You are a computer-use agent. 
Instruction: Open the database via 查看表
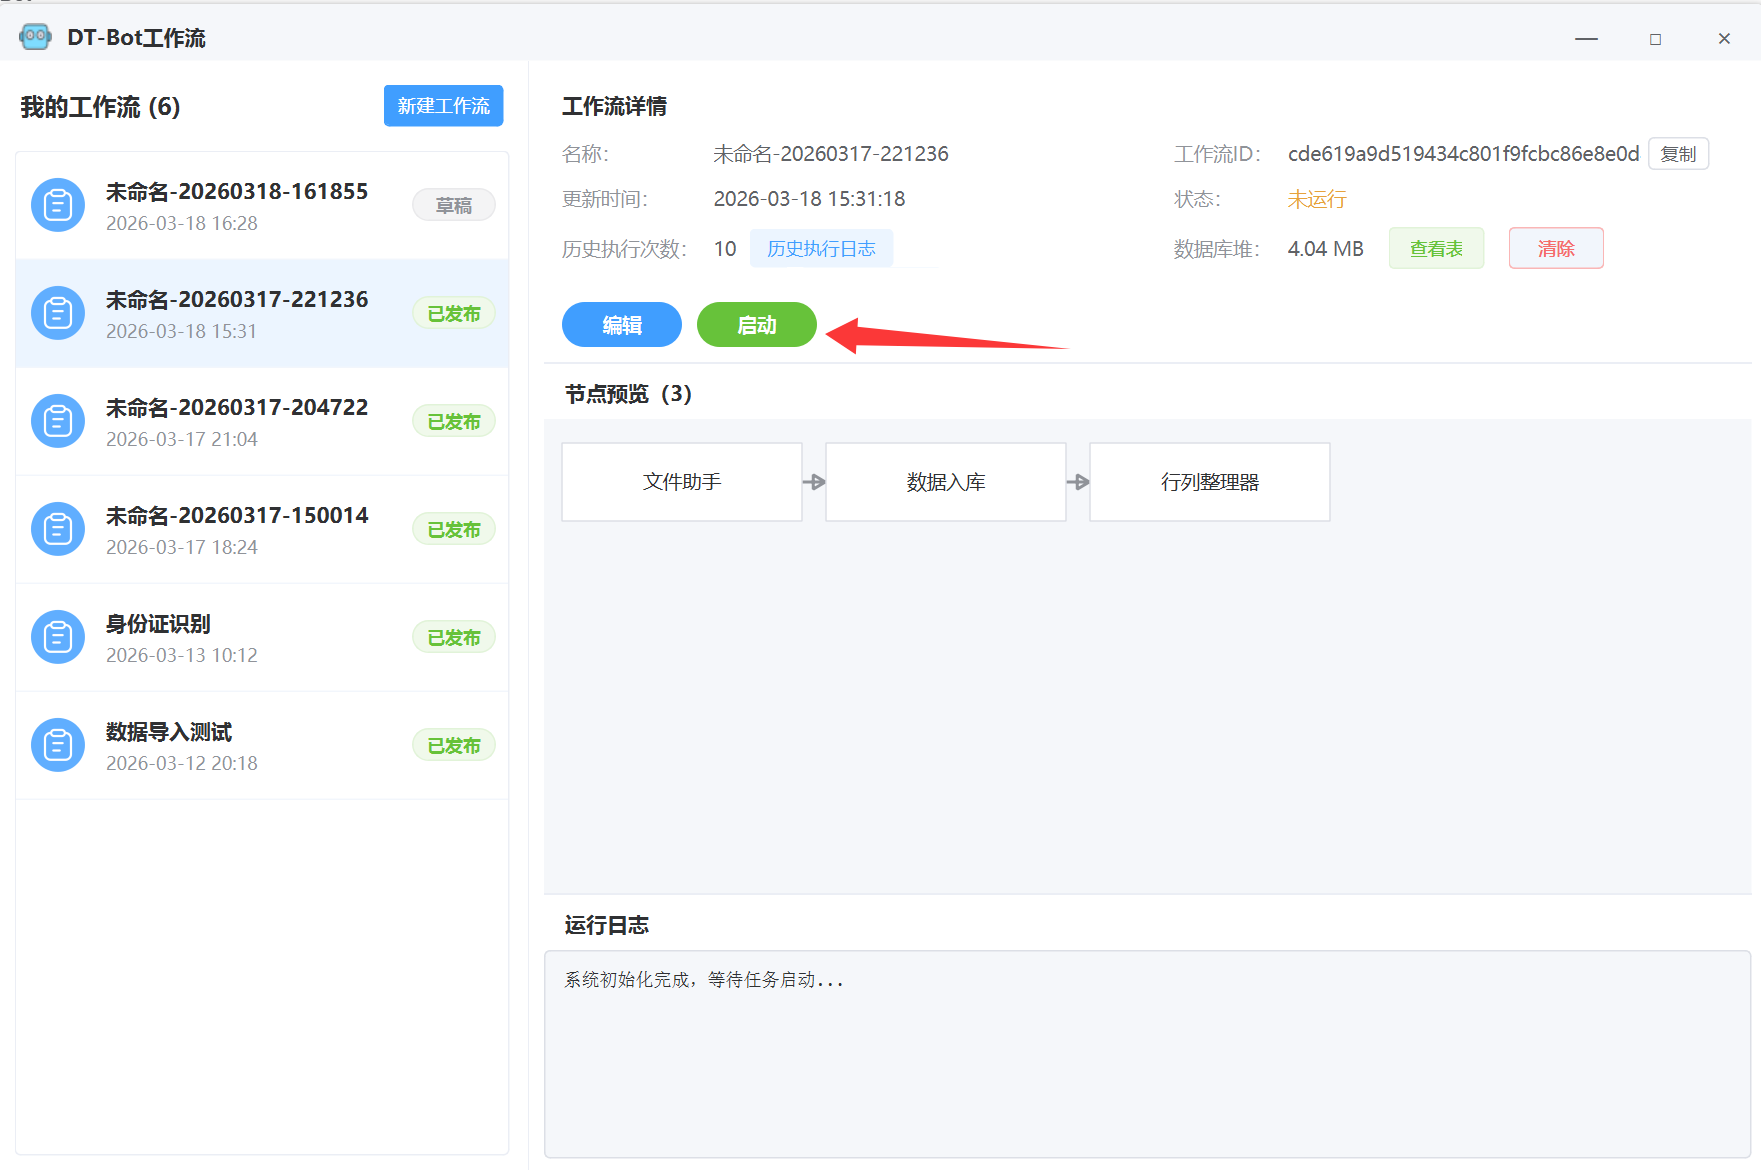[1436, 249]
